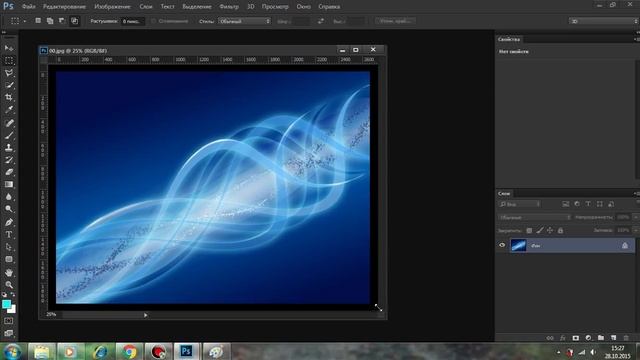640x360 pixels.
Task: Open the layer fill dropdown arrow
Action: coord(636,230)
